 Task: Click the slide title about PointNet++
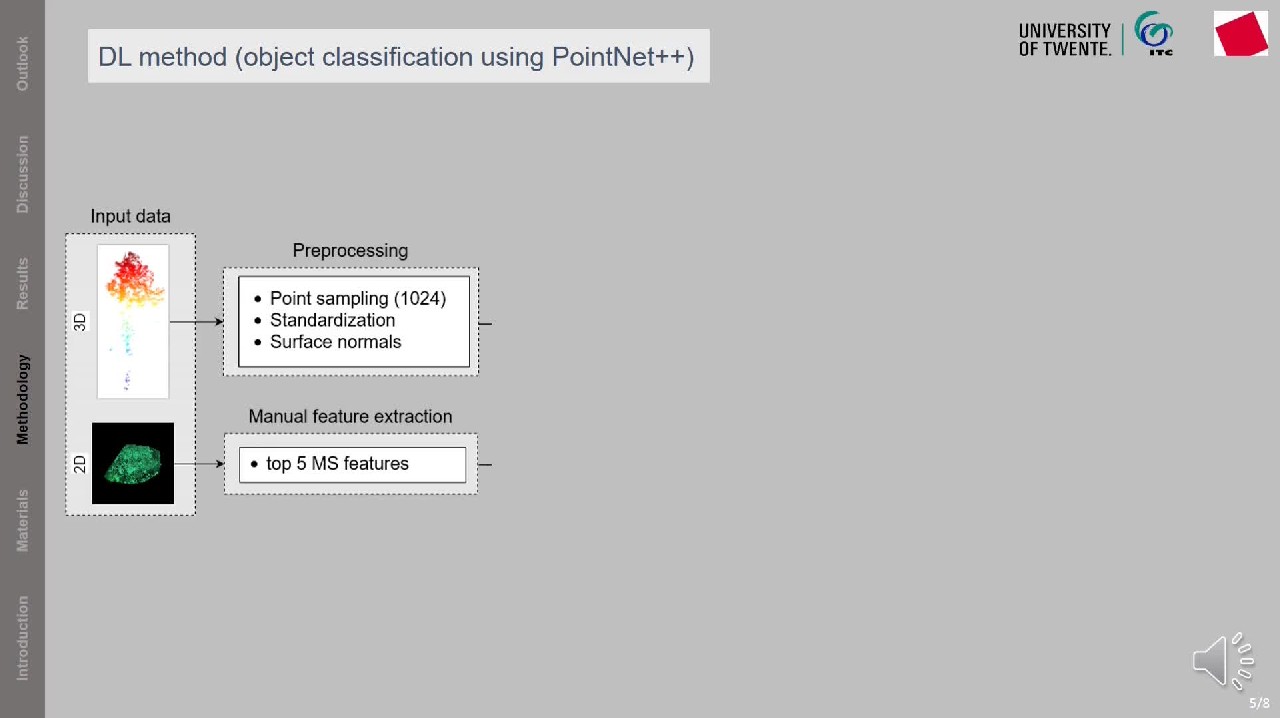click(397, 56)
